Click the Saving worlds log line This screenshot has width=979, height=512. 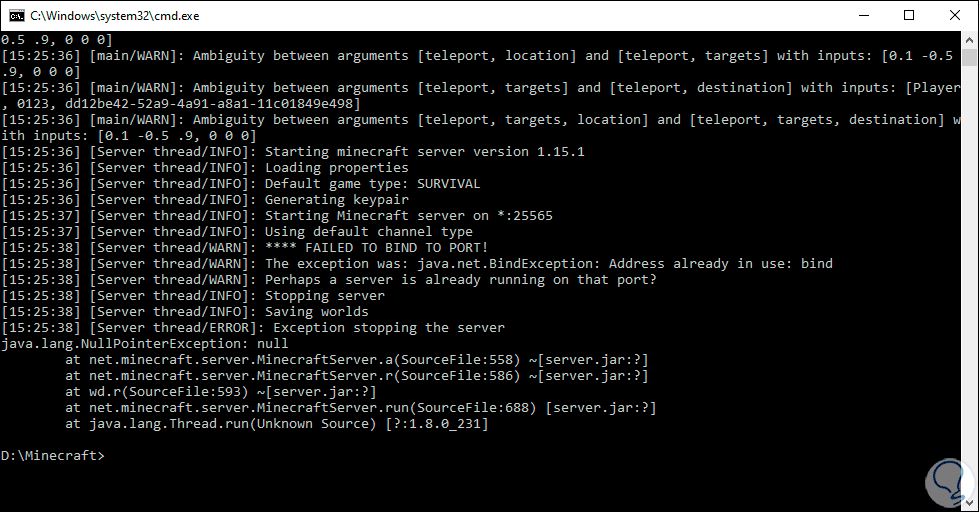point(316,312)
